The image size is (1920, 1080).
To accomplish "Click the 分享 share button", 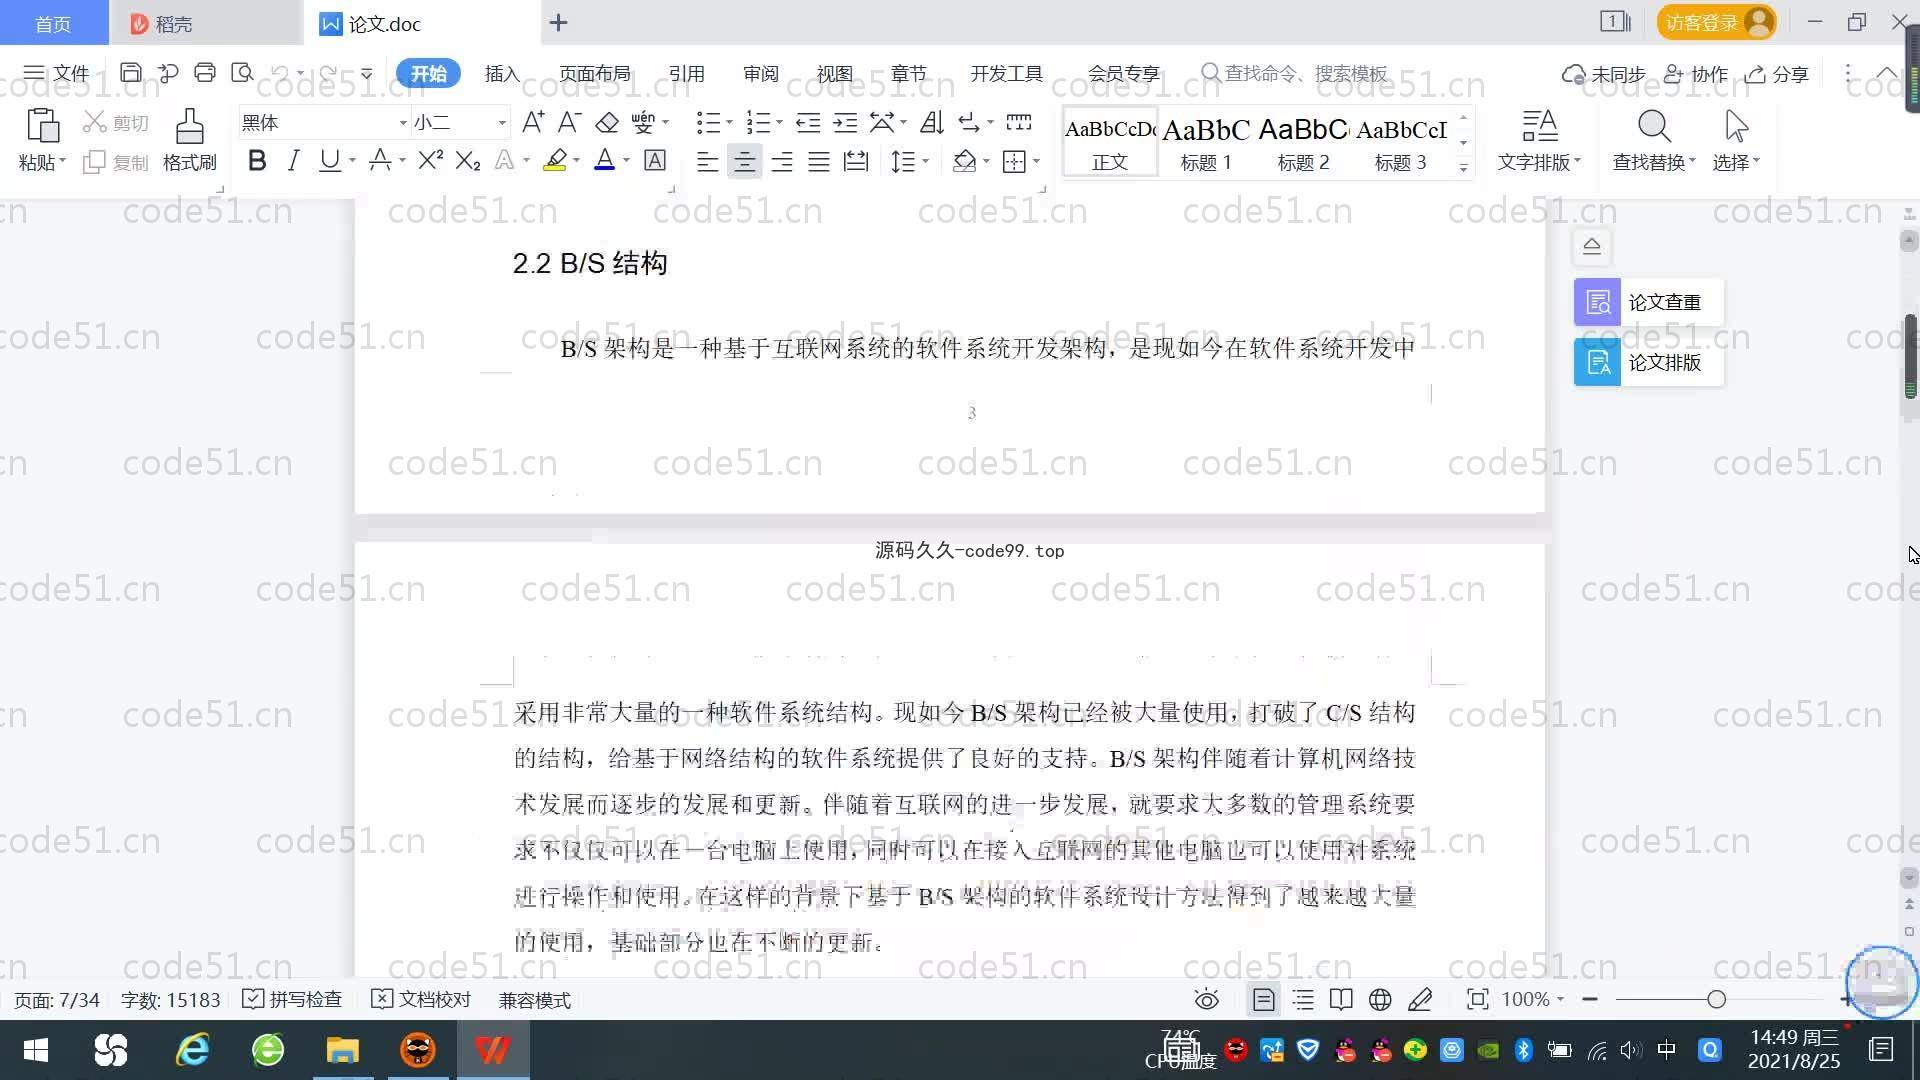I will (x=1777, y=73).
